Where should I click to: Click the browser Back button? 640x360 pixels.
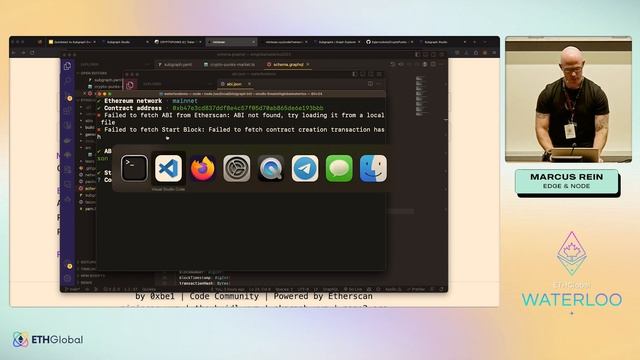14,53
